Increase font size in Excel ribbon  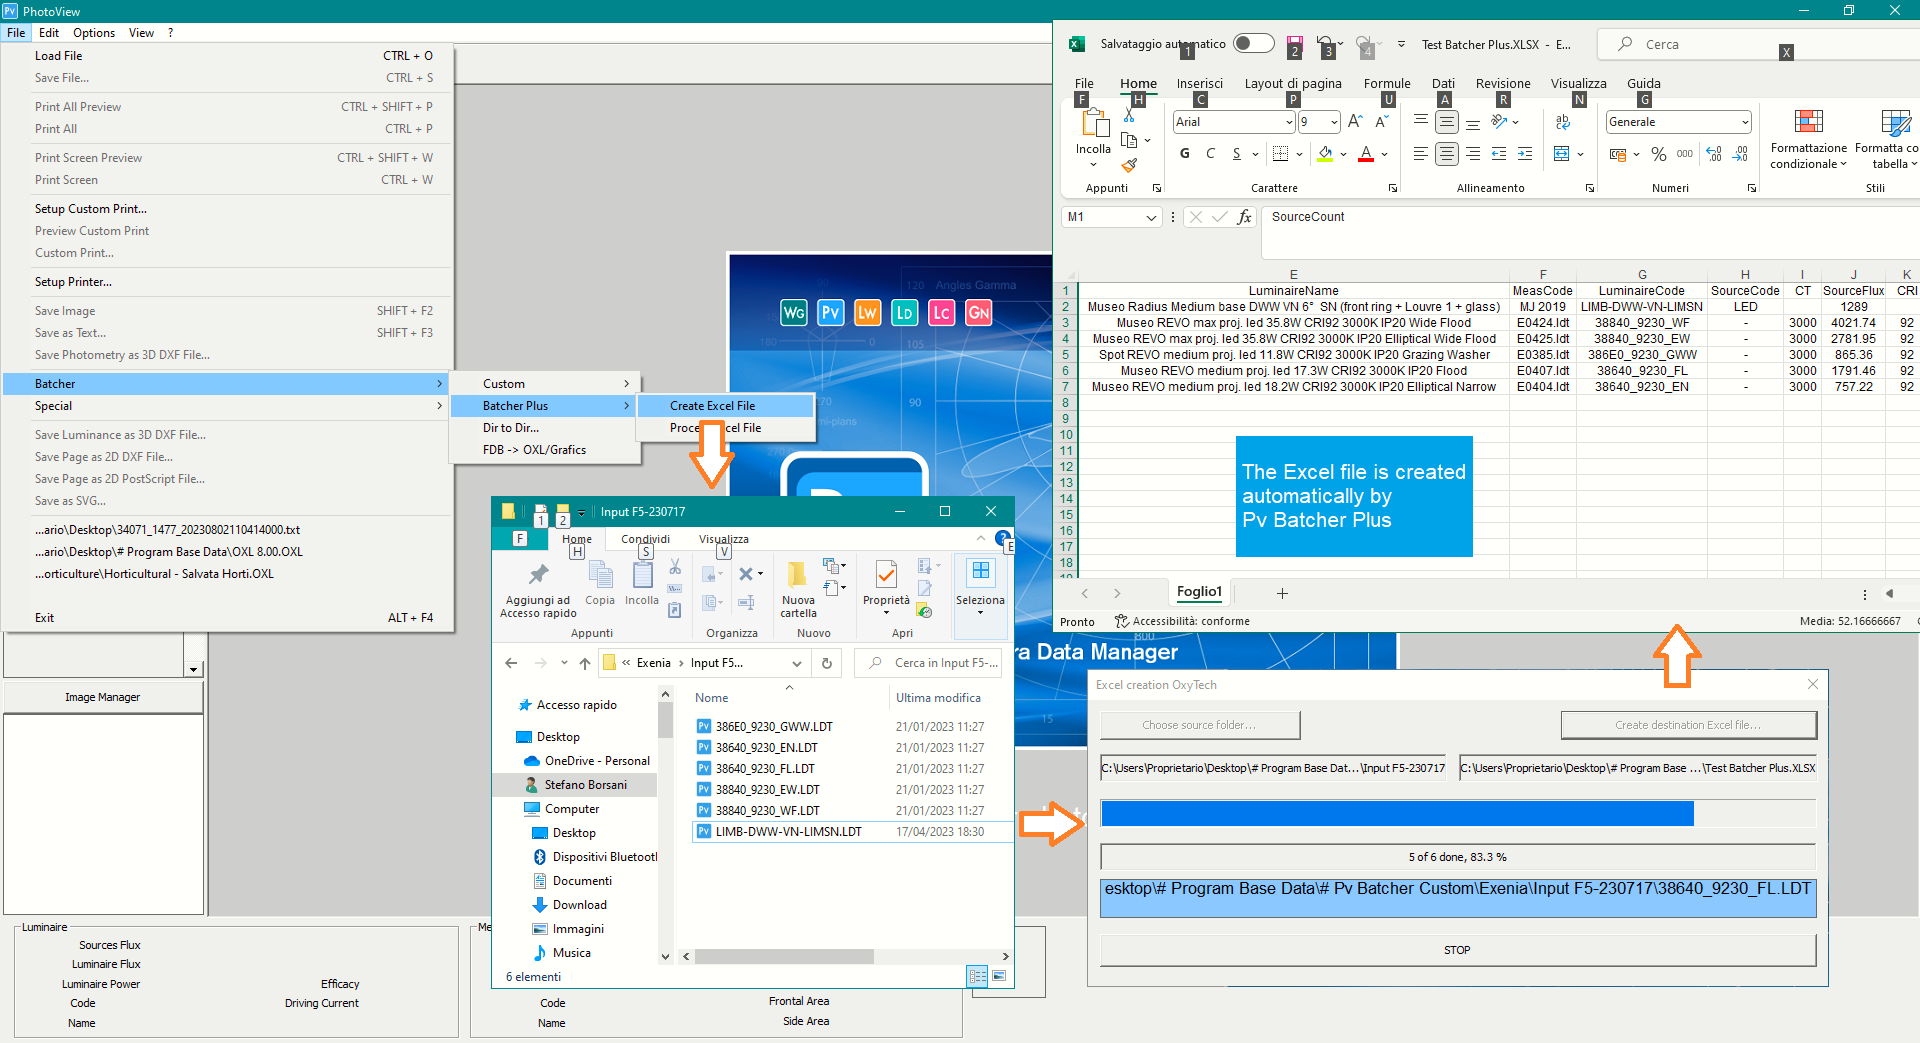pos(1355,122)
